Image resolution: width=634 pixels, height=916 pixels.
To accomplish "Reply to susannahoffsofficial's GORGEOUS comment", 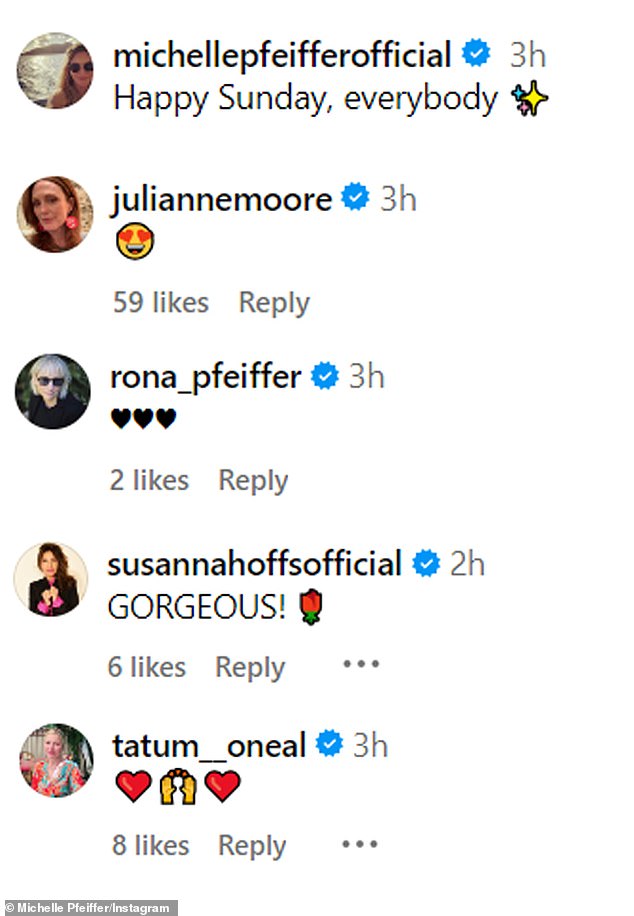I will (x=250, y=667).
